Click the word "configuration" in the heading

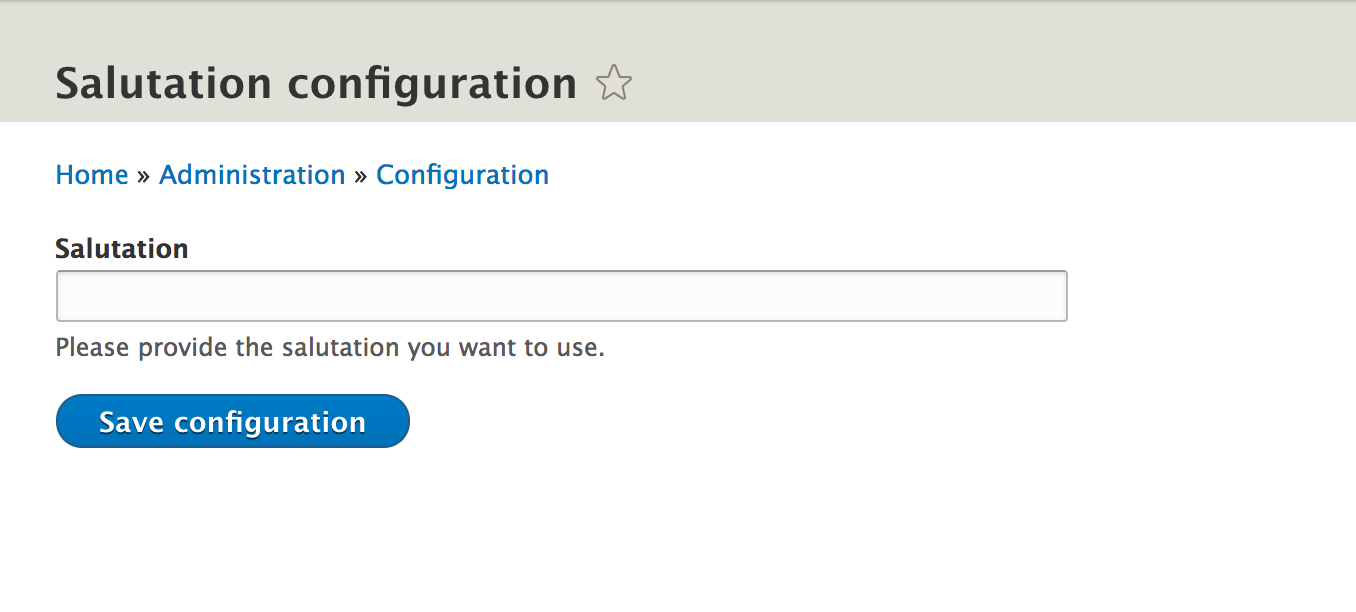pyautogui.click(x=432, y=83)
